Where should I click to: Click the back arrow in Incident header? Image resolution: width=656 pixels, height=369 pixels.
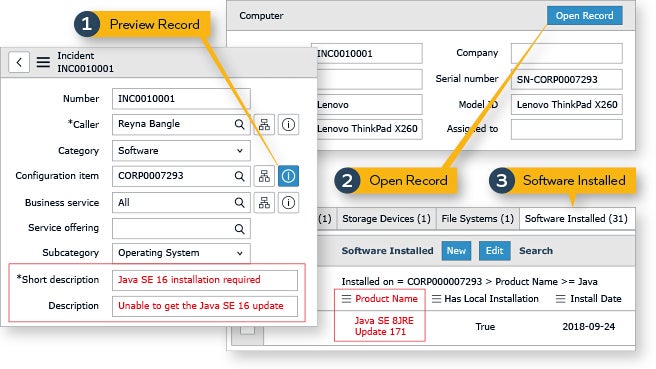pyautogui.click(x=19, y=62)
